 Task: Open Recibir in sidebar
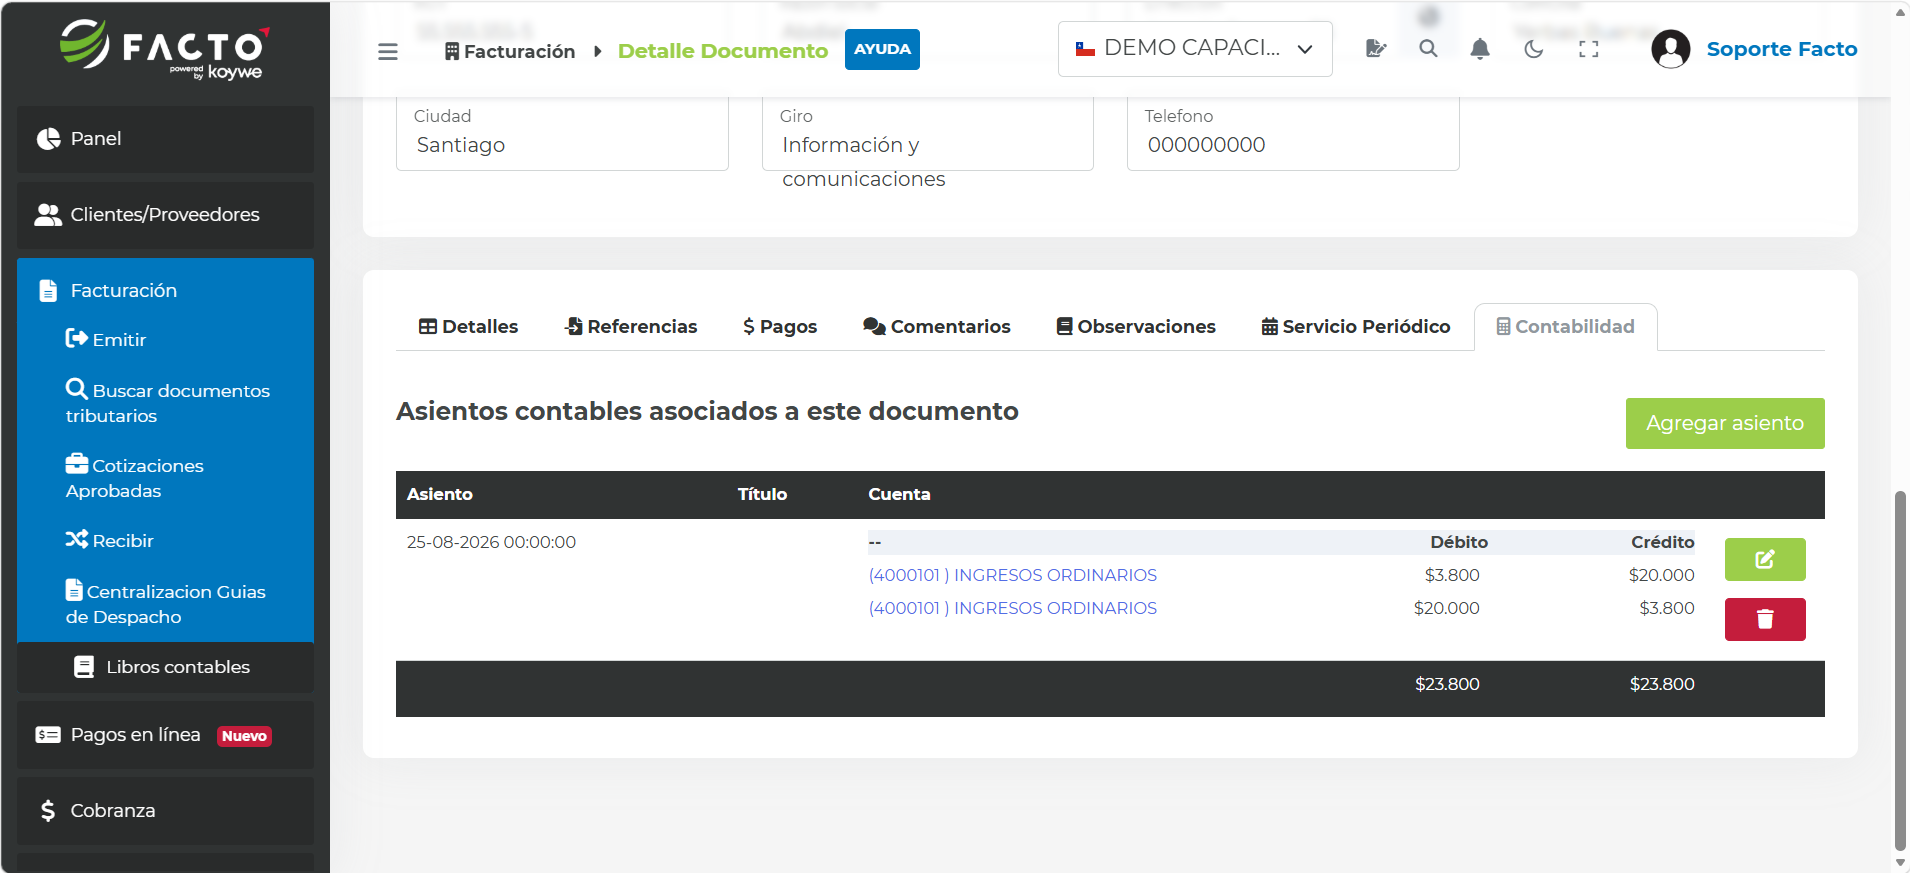pyautogui.click(x=110, y=541)
